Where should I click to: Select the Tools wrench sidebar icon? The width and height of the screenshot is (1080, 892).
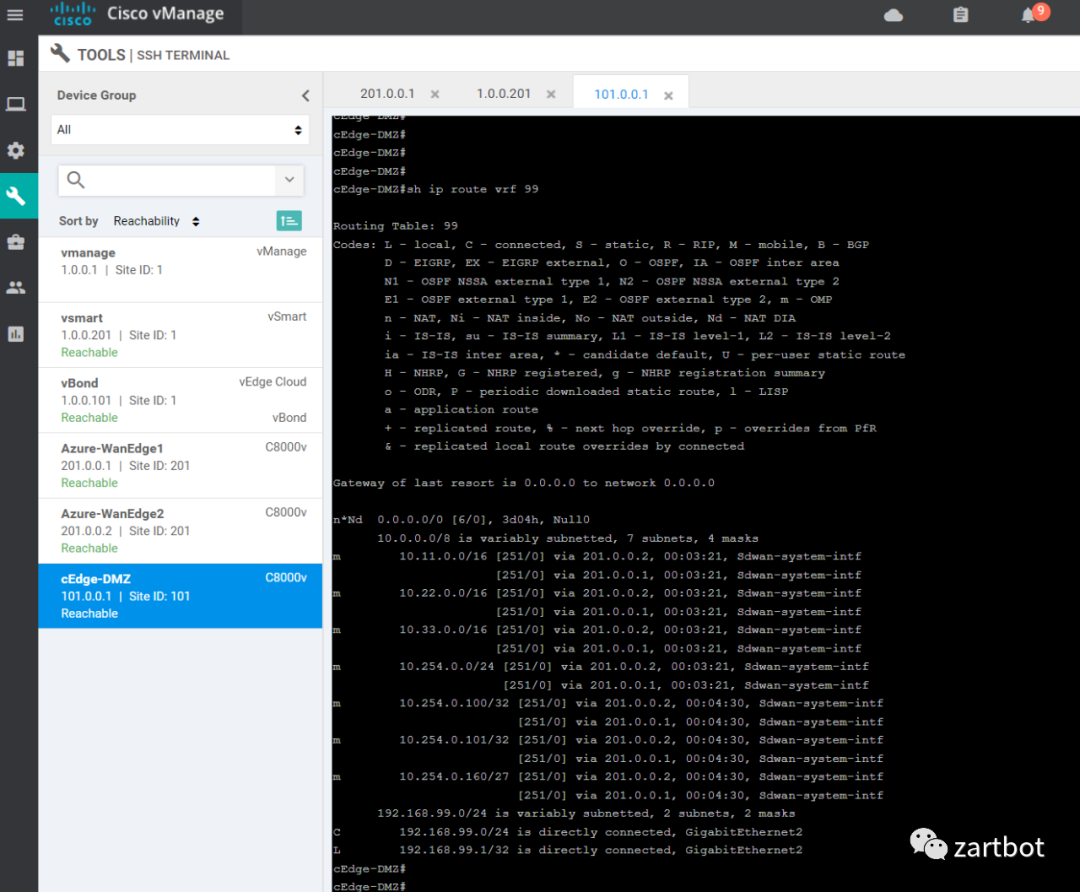coord(16,196)
